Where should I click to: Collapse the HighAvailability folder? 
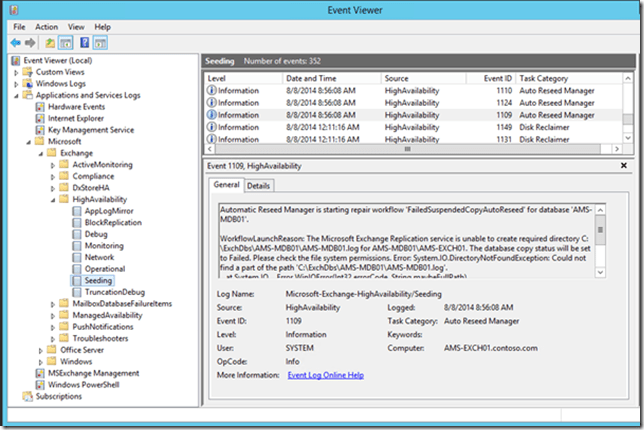pos(53,199)
